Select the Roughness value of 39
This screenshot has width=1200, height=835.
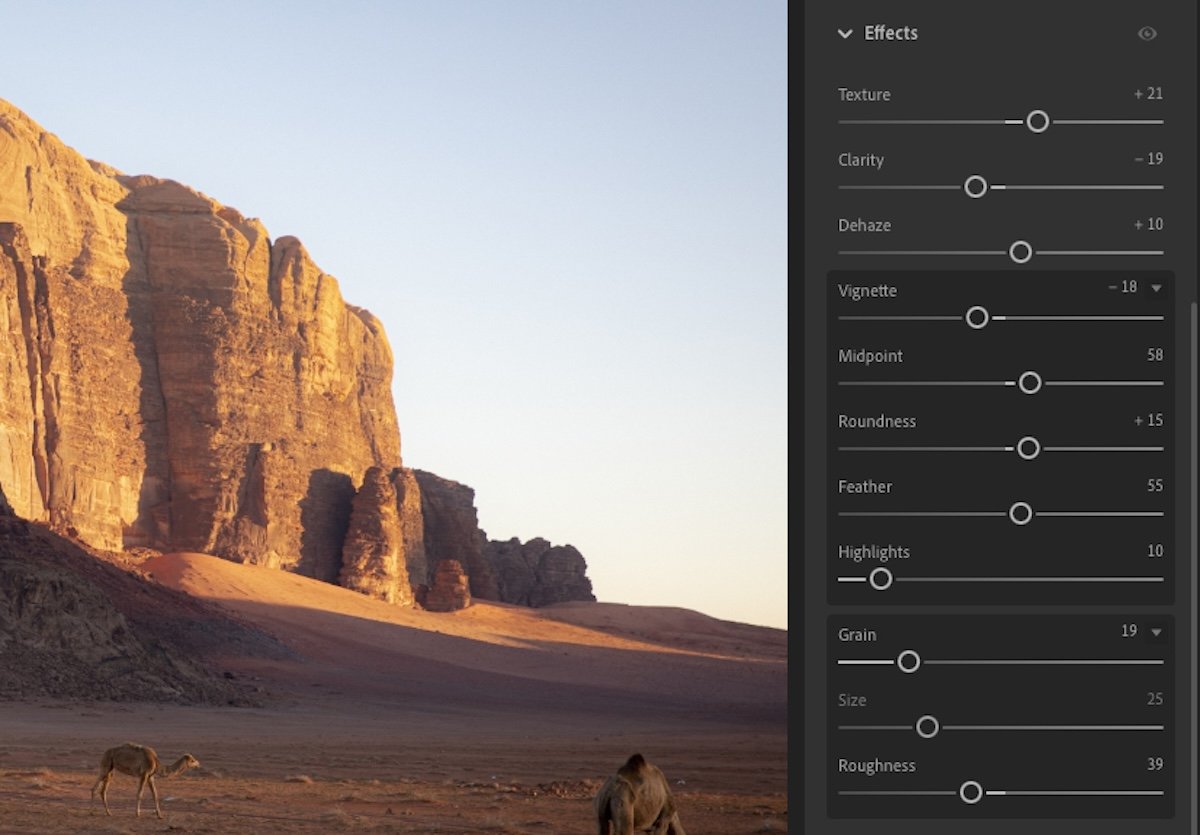pyautogui.click(x=1155, y=764)
